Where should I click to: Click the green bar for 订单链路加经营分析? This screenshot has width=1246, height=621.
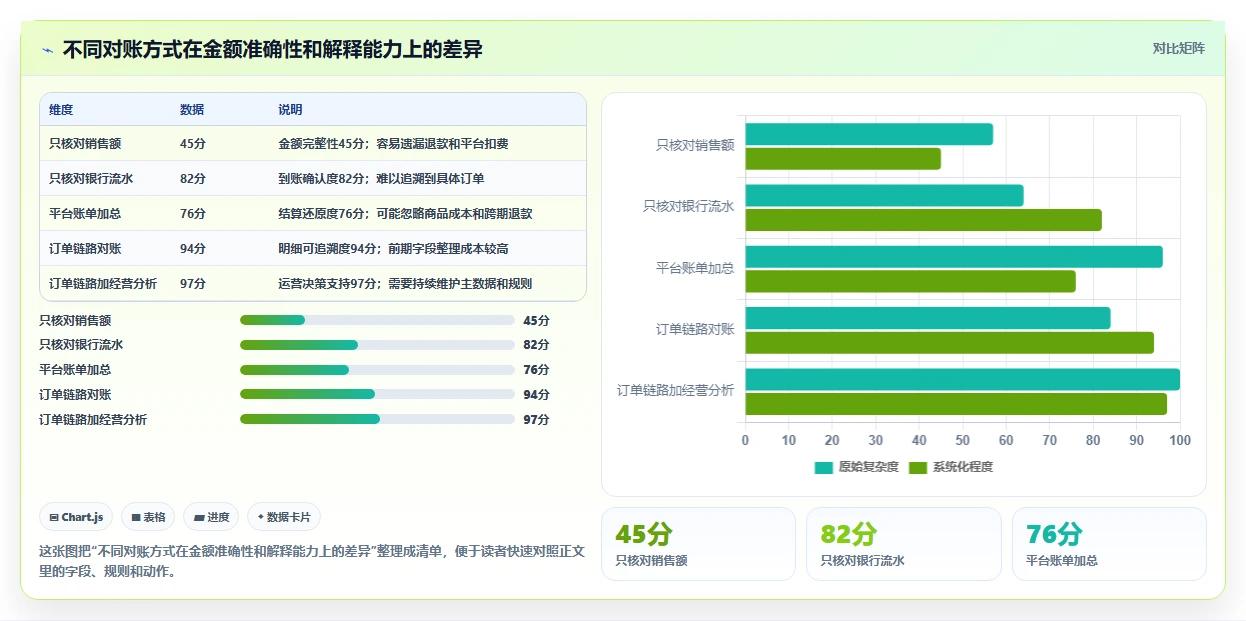click(956, 404)
